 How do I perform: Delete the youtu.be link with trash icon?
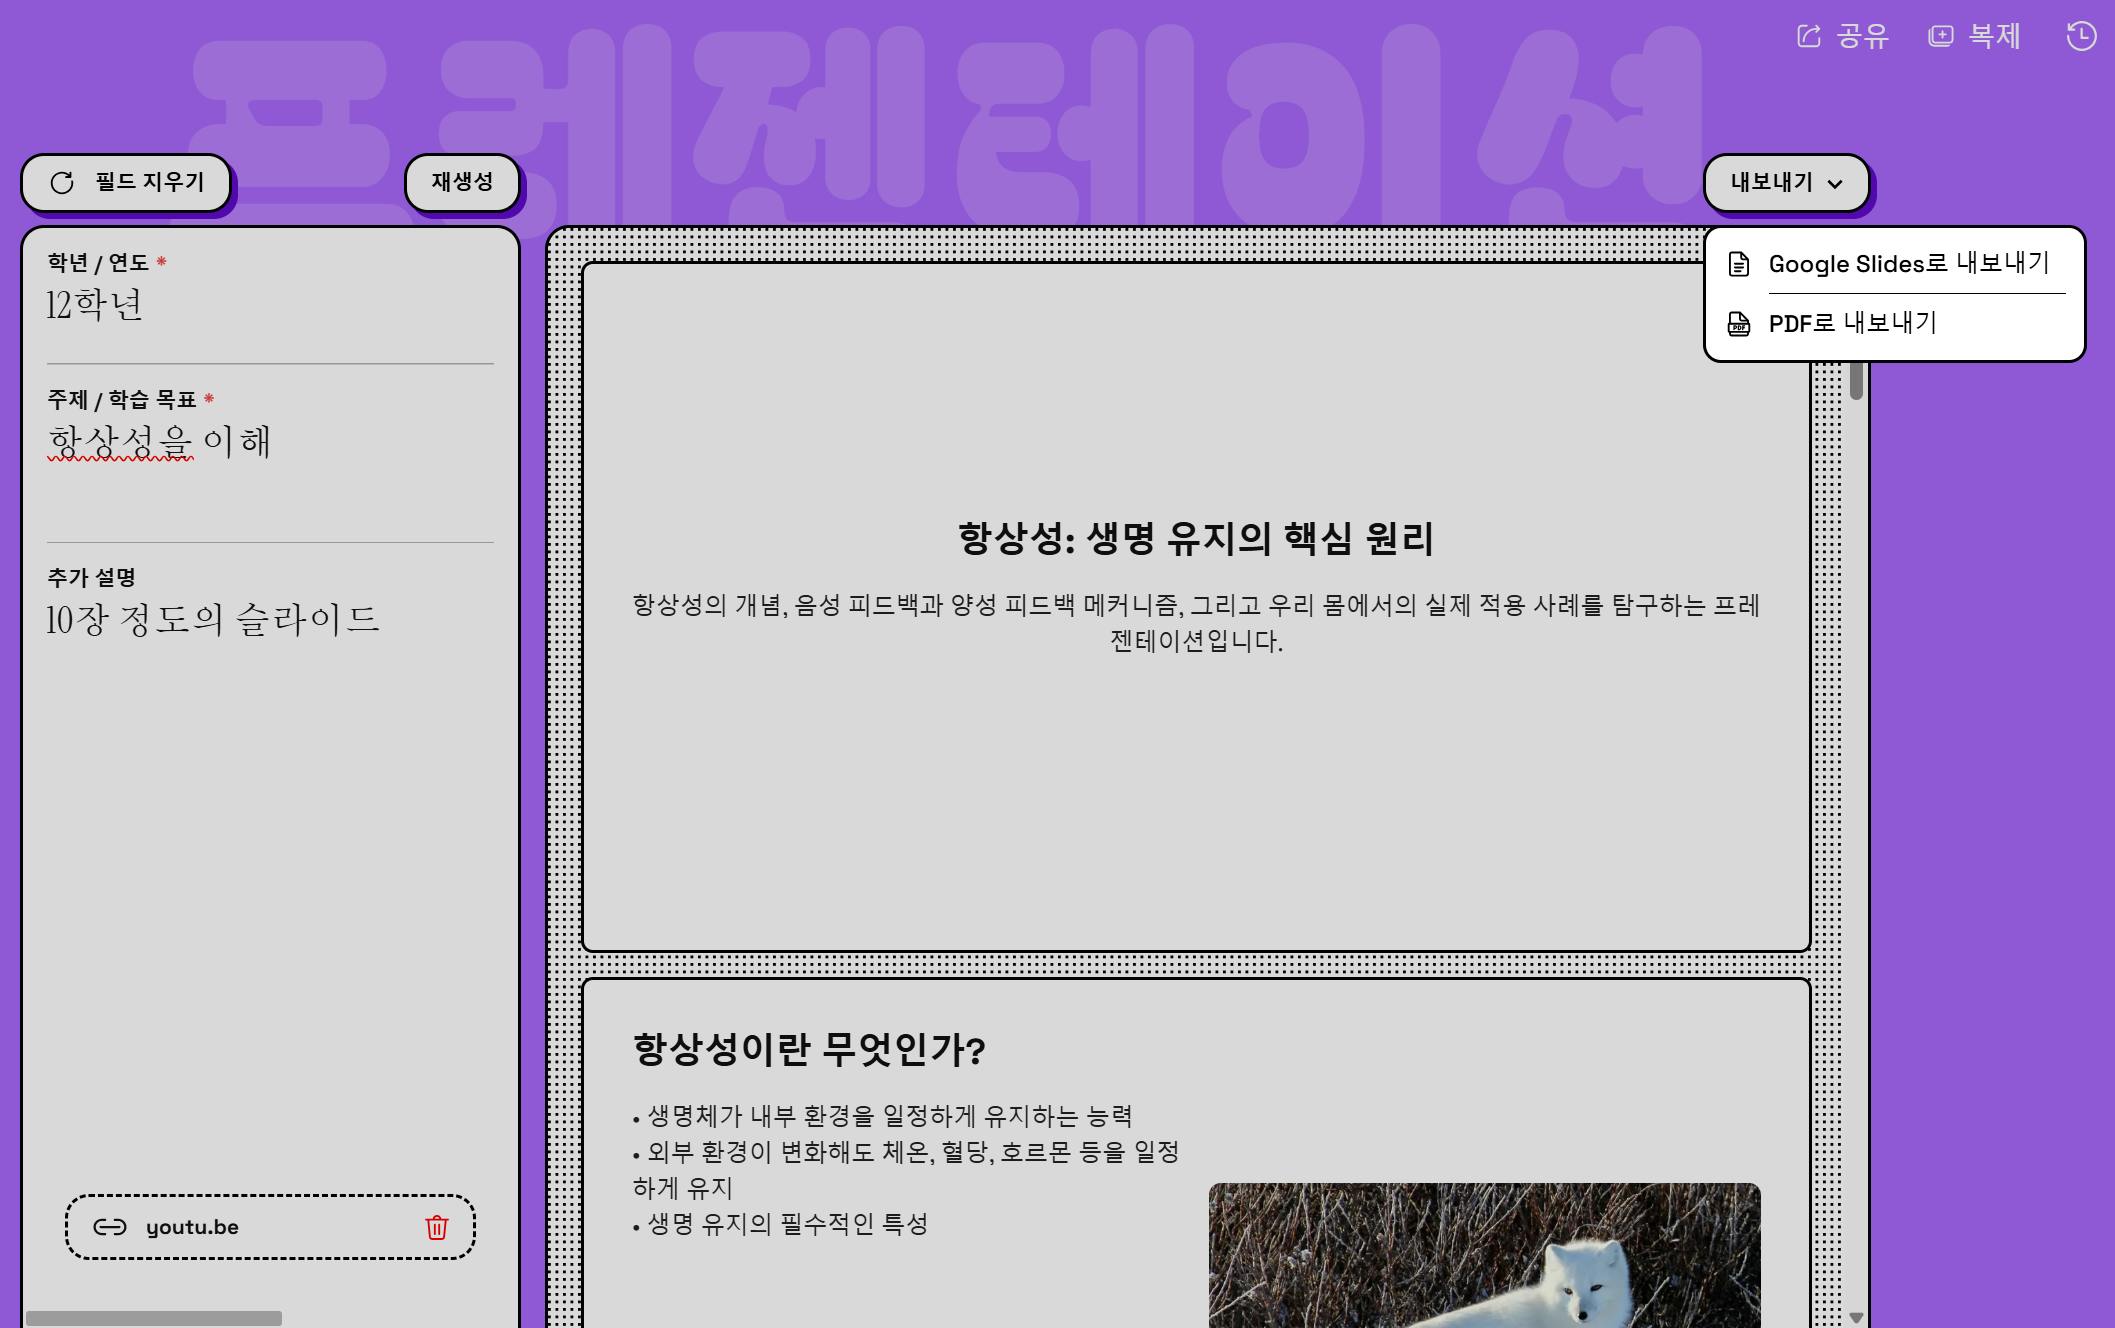437,1227
